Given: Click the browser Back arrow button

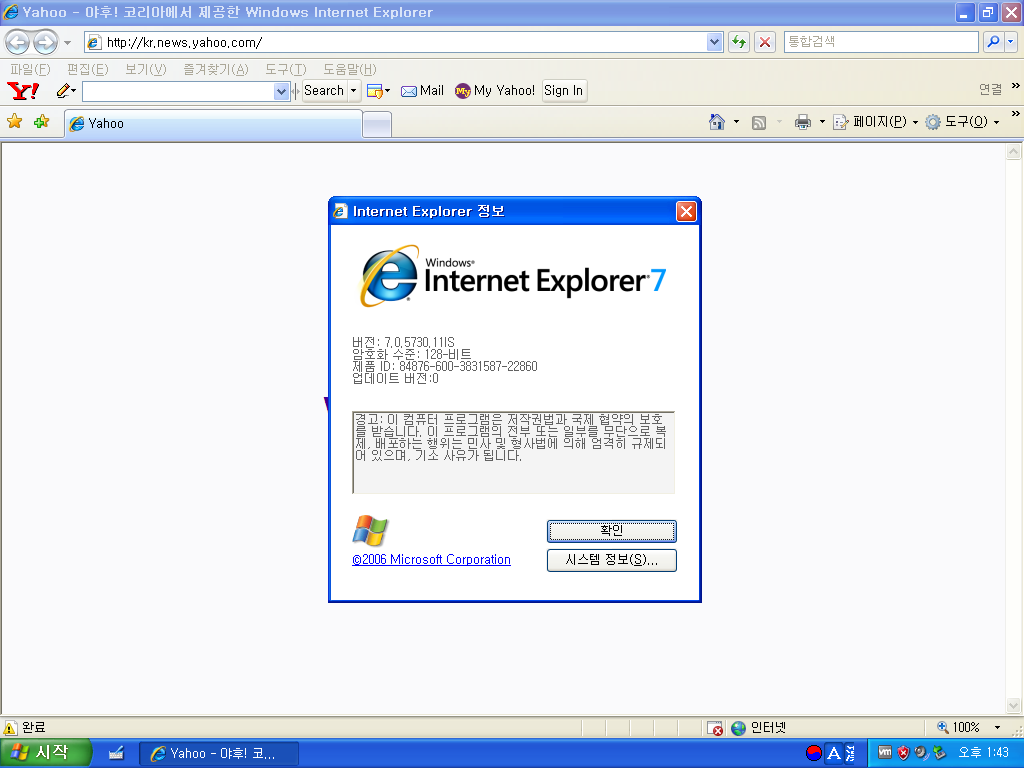Looking at the screenshot, I should click(x=18, y=42).
